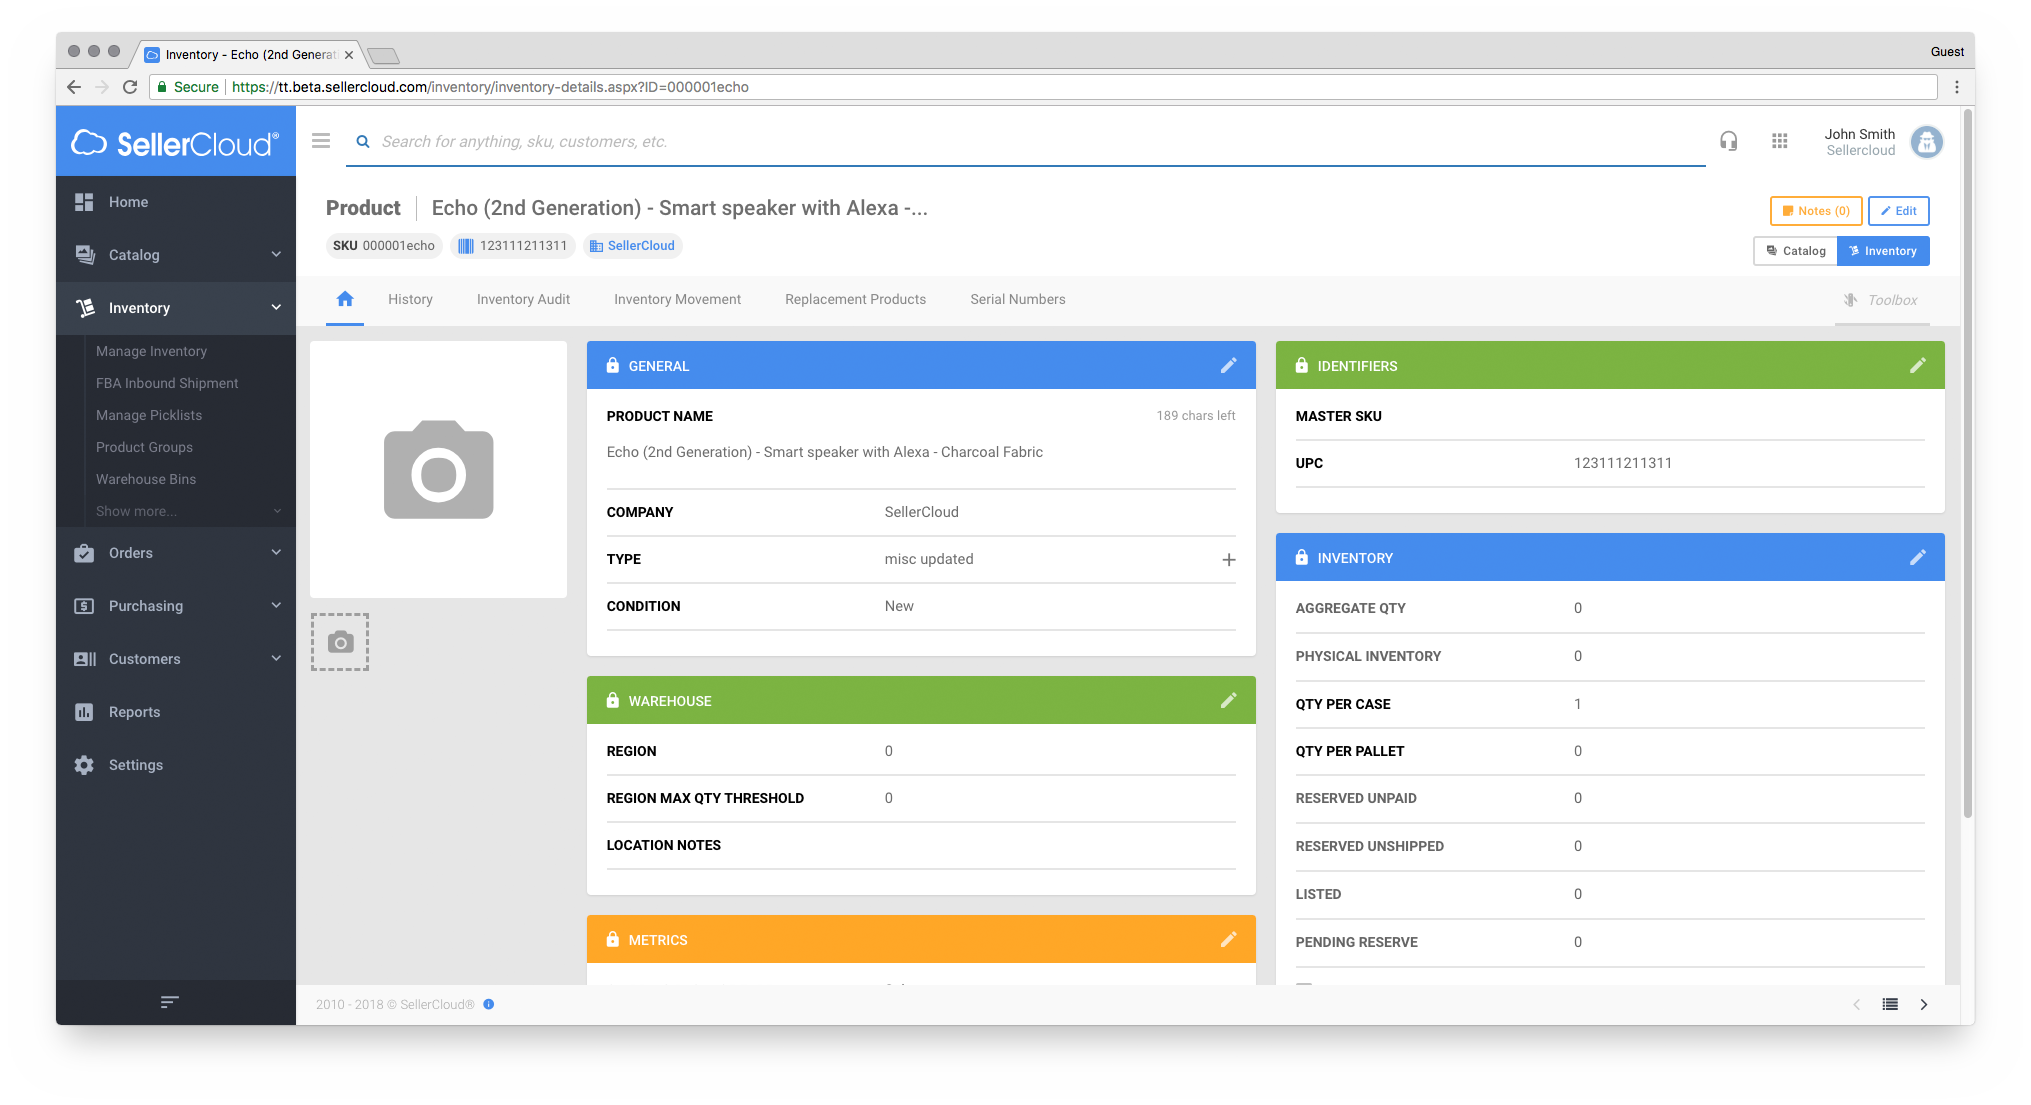Open support via headset icon
2031x1105 pixels.
point(1728,141)
